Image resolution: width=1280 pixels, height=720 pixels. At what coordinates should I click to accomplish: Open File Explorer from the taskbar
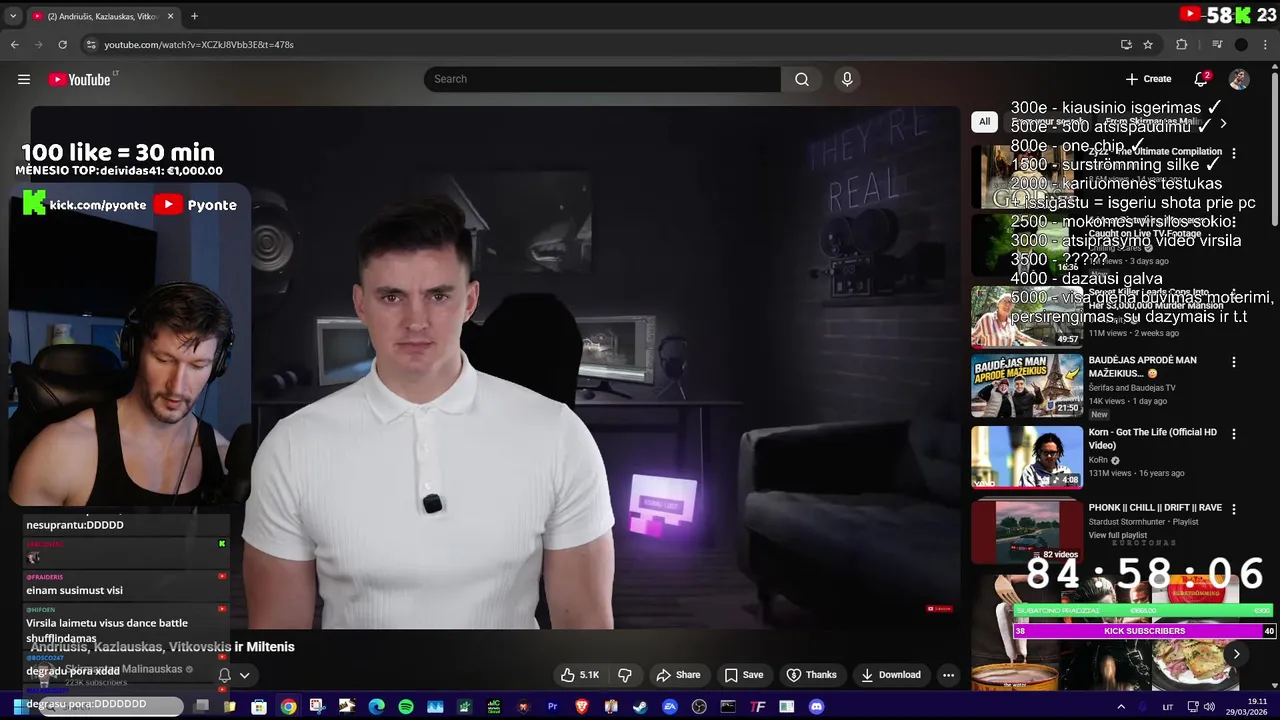[x=230, y=707]
